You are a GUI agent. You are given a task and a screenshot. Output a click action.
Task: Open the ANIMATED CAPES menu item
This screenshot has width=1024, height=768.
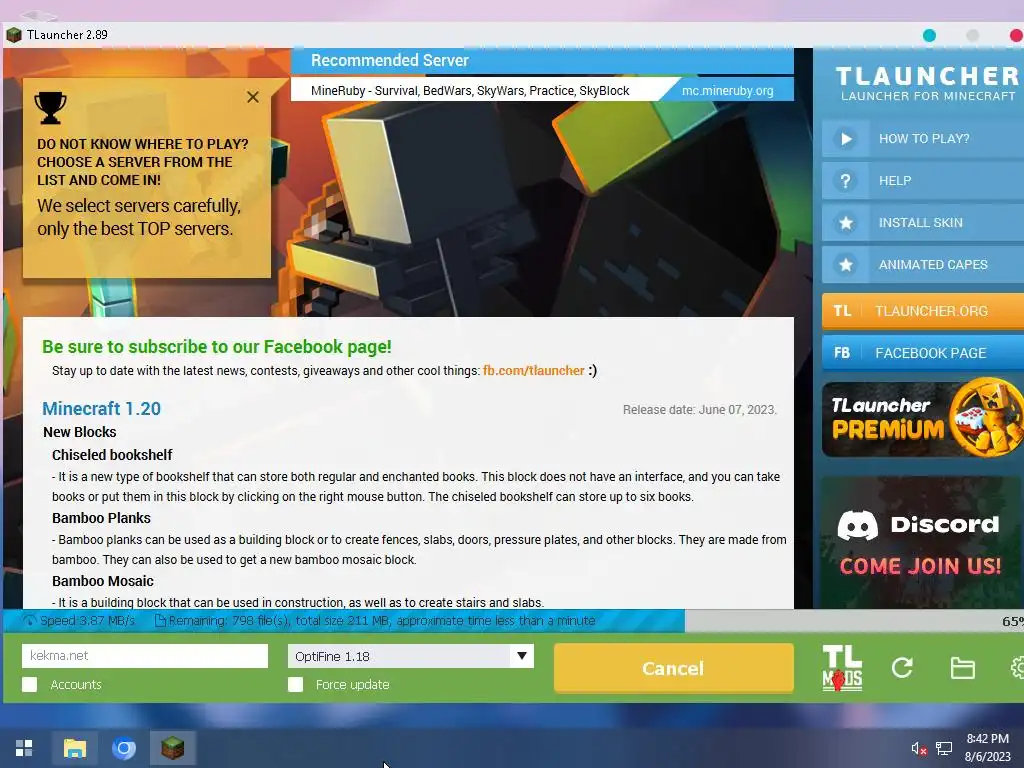[x=923, y=264]
